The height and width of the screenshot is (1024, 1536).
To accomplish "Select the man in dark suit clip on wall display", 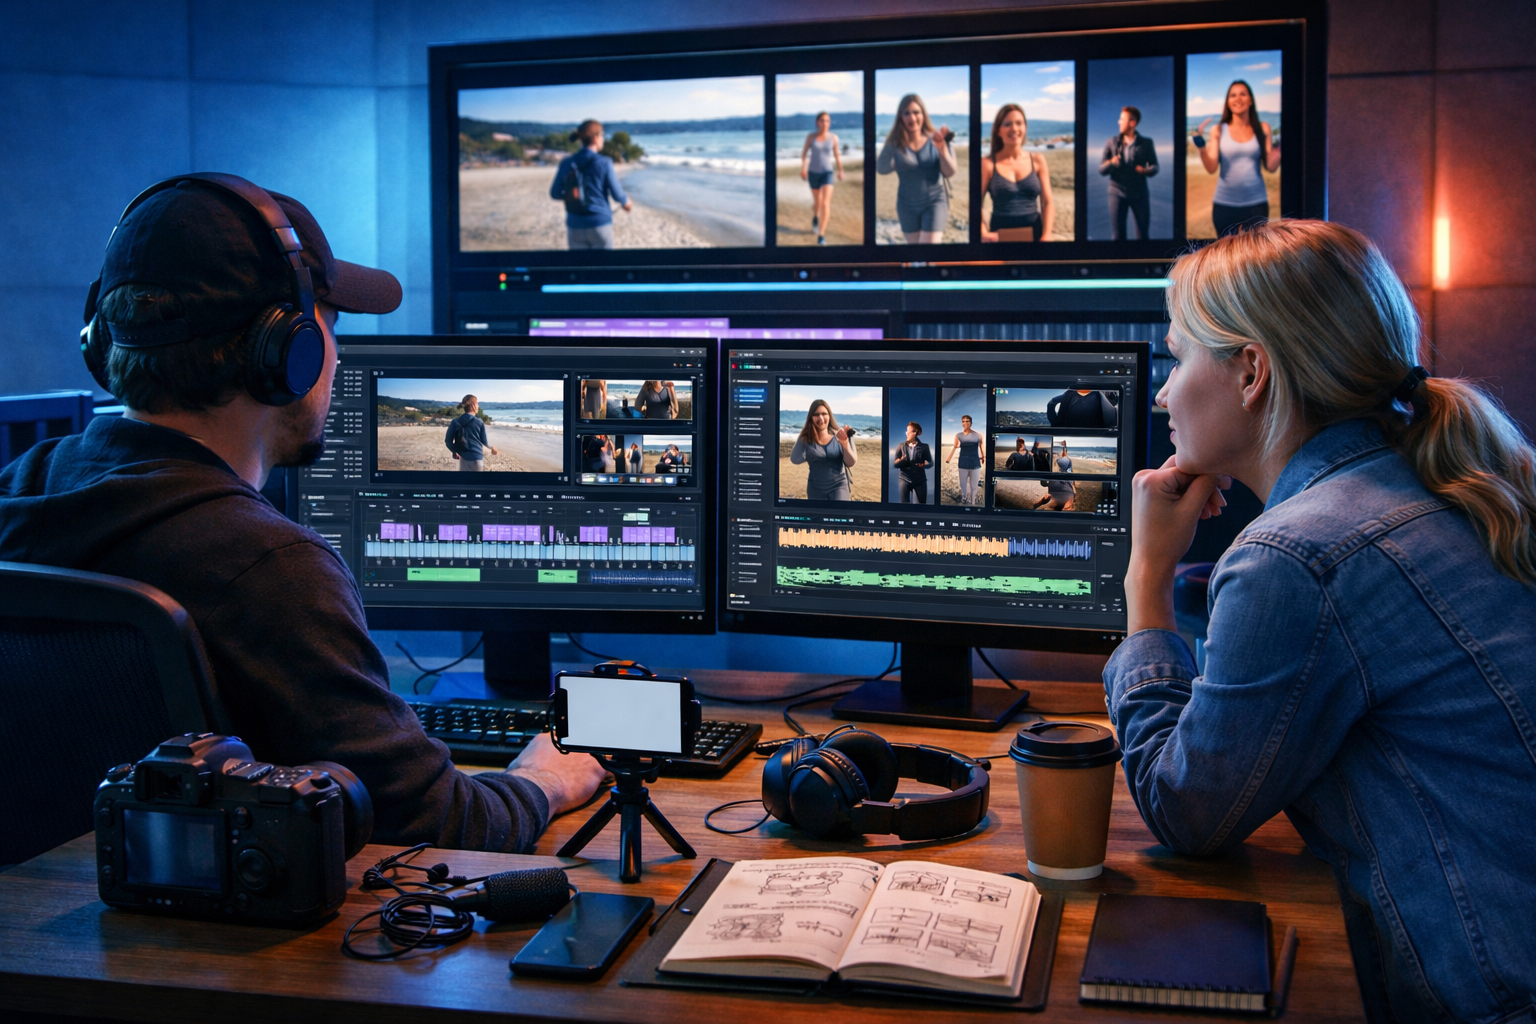I will (1128, 148).
